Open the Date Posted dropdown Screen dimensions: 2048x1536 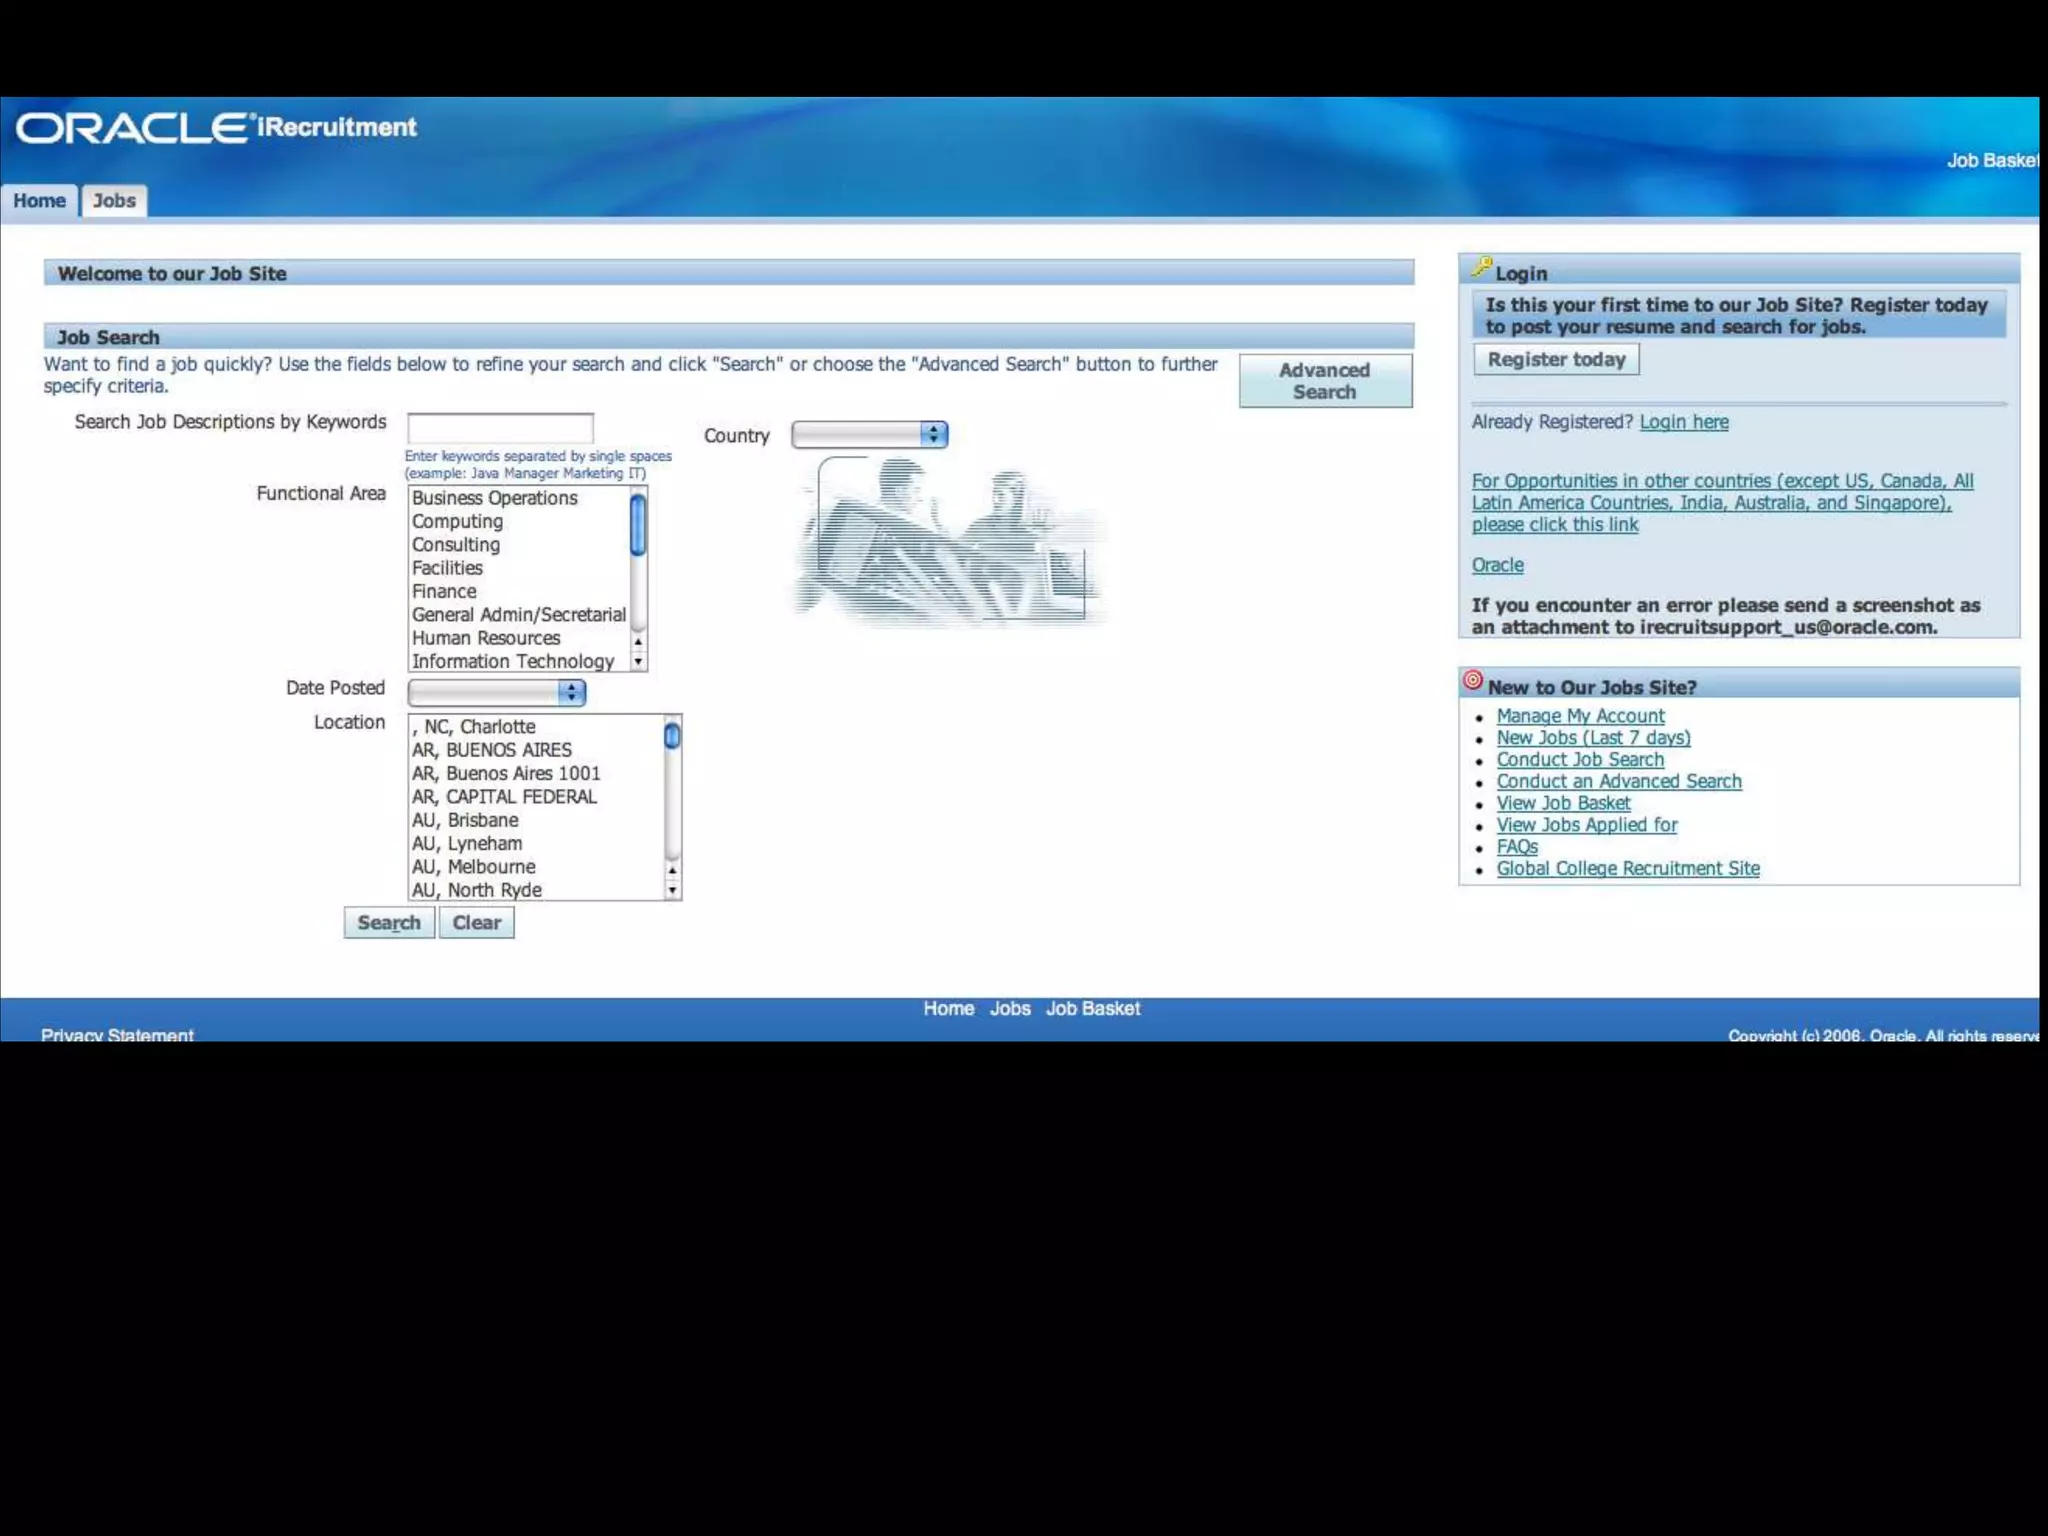496,692
